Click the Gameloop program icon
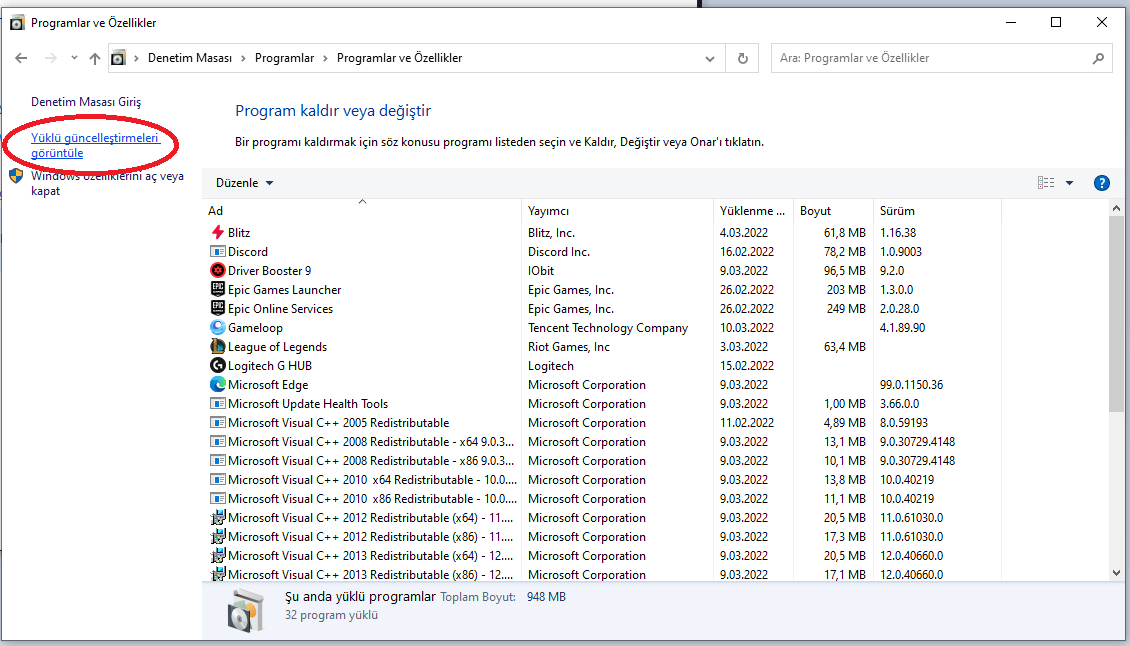 tap(218, 327)
